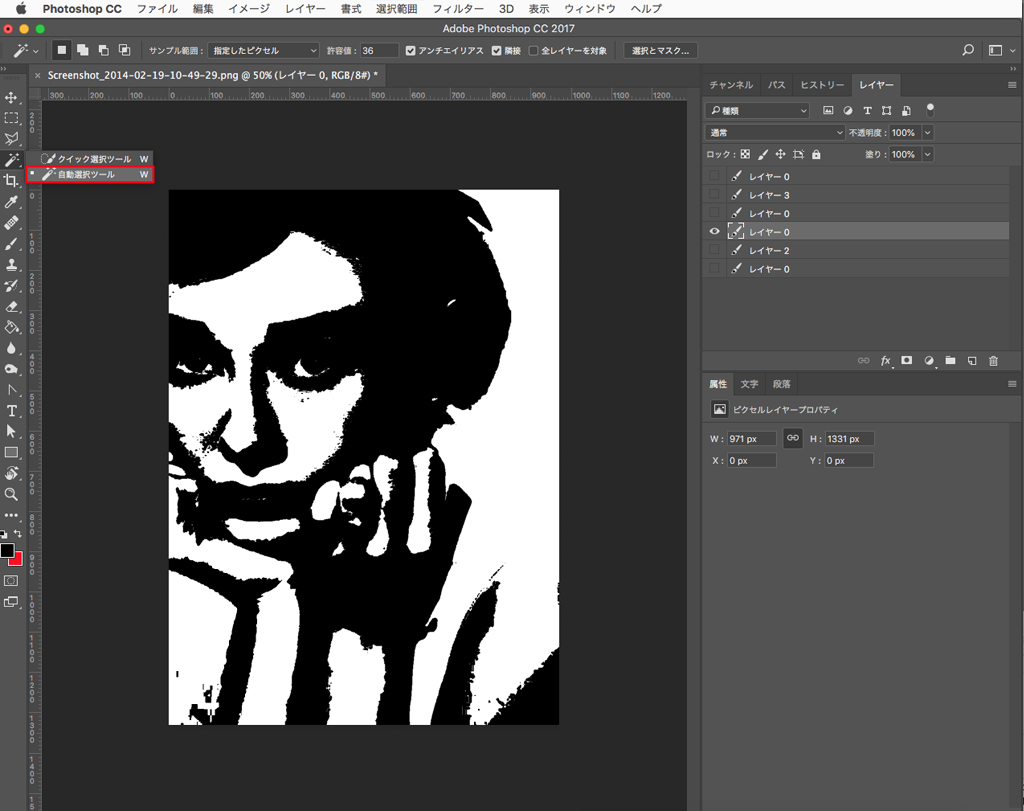Open the blend mode 通常 dropdown
Screen dimensions: 1024x811
775,133
